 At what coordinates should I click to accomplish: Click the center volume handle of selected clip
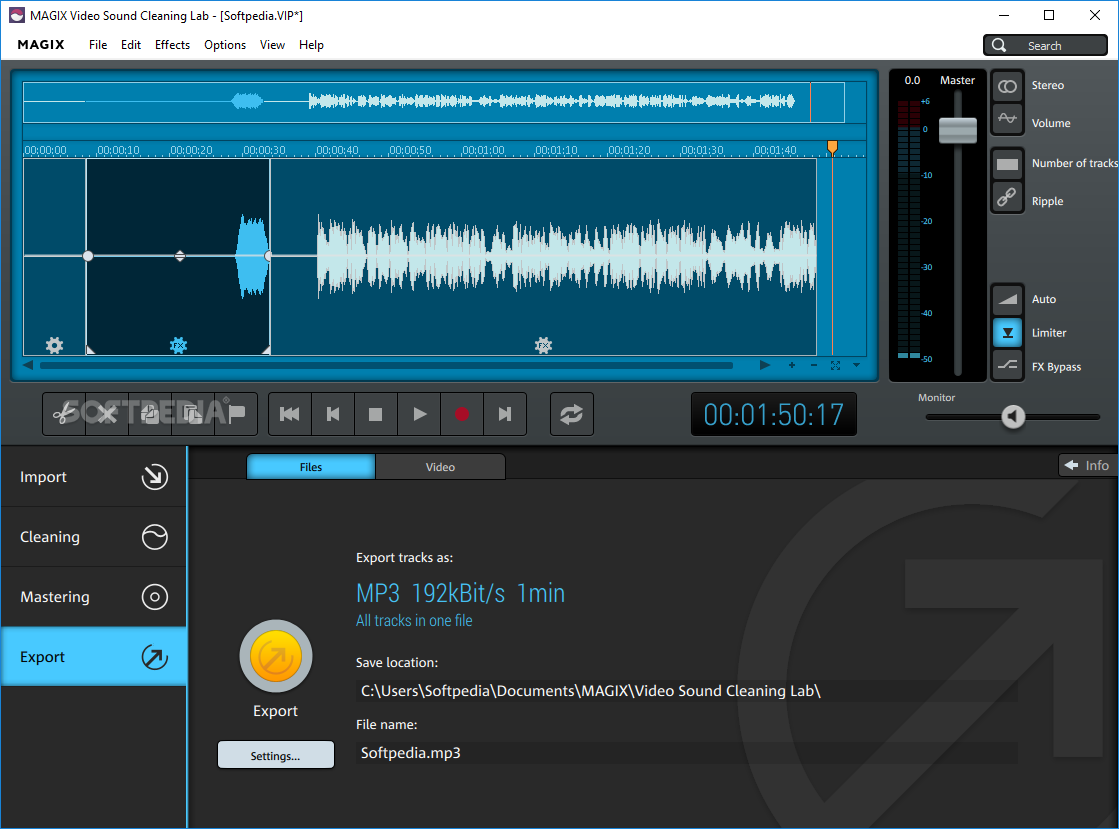180,255
